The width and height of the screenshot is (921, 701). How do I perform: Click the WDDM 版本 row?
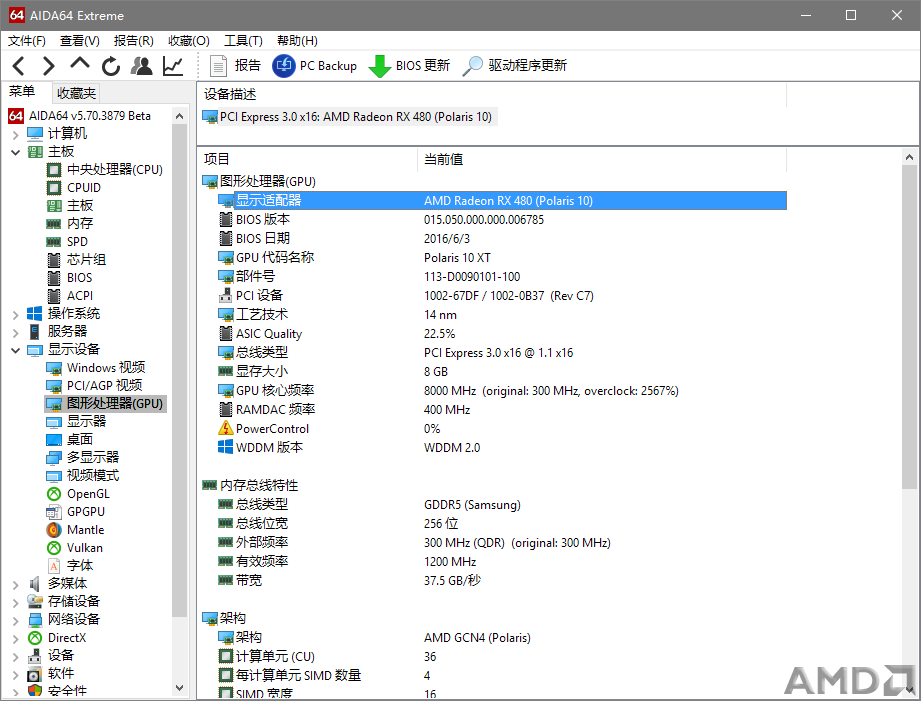coord(502,448)
